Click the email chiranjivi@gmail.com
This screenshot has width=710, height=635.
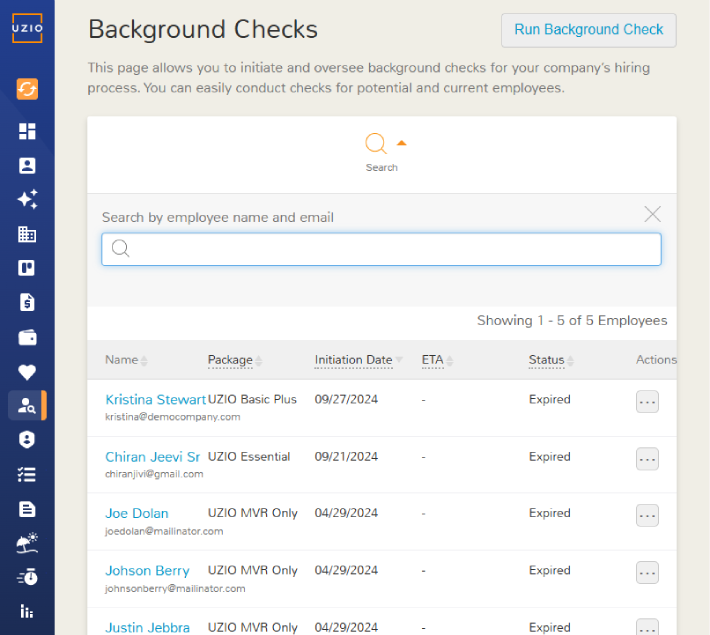(x=154, y=474)
